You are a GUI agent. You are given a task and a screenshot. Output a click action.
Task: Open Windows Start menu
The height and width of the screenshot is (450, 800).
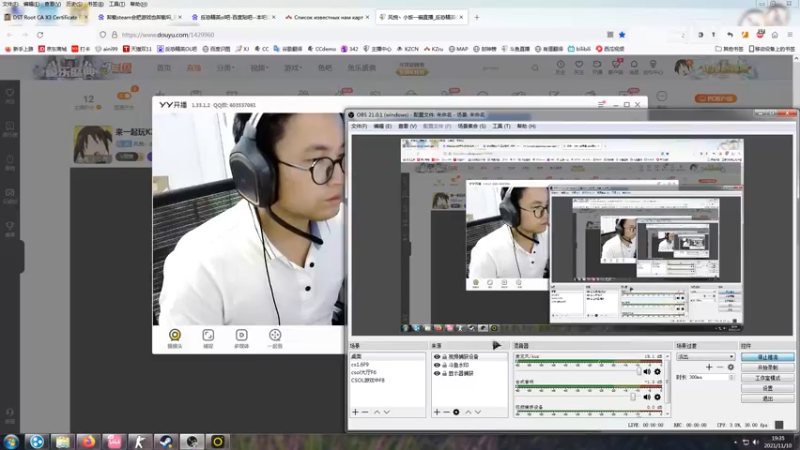(11, 441)
